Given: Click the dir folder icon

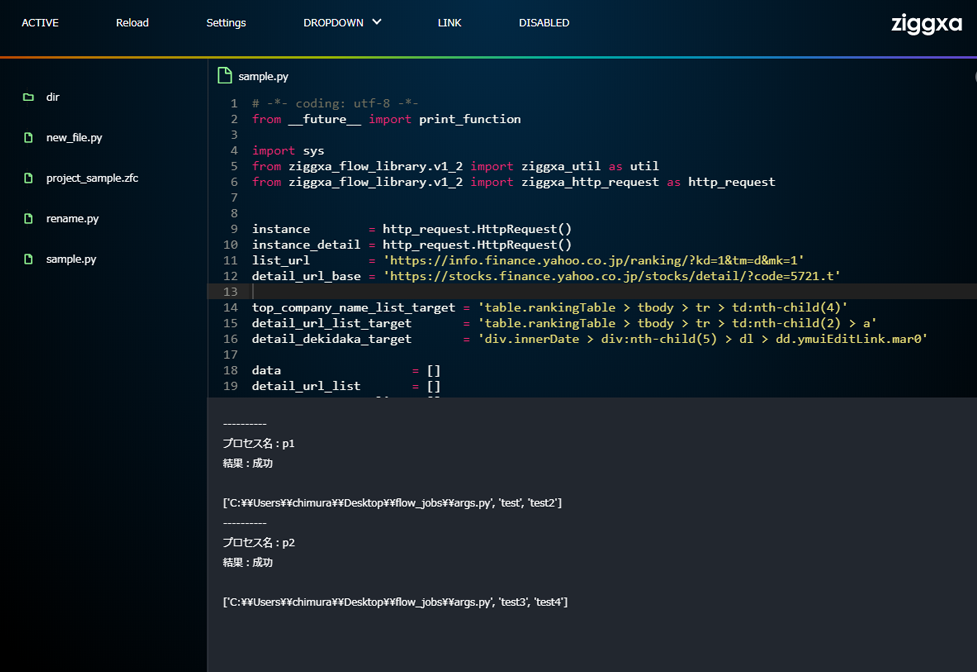Looking at the screenshot, I should click(x=28, y=97).
